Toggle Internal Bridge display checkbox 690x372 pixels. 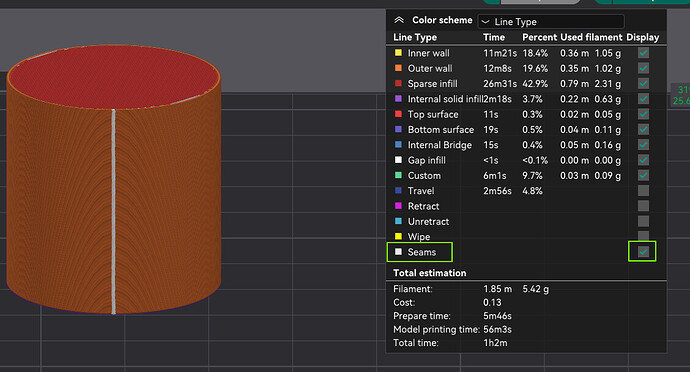(643, 144)
